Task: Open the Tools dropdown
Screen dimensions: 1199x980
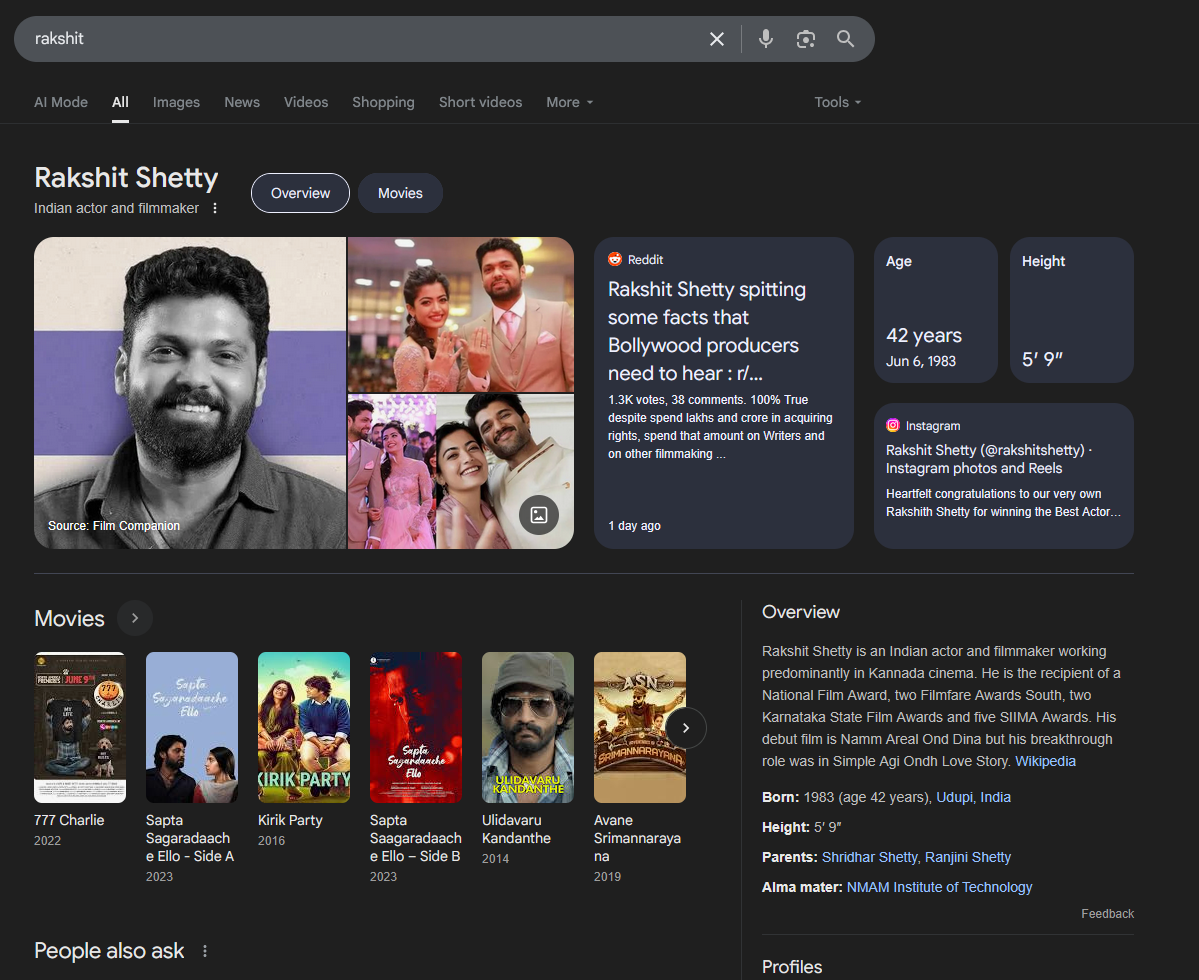Action: [837, 102]
